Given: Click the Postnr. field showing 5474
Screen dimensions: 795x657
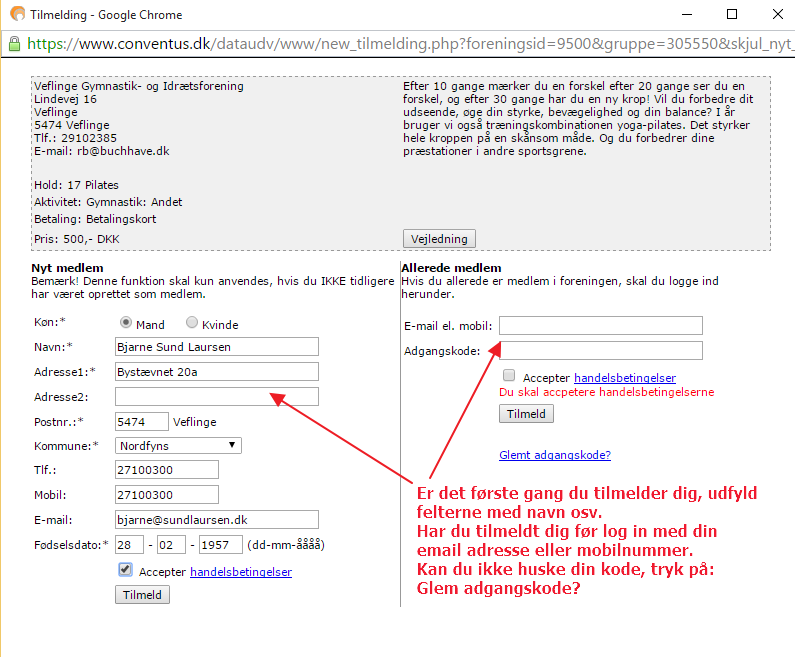Looking at the screenshot, I should point(141,421).
